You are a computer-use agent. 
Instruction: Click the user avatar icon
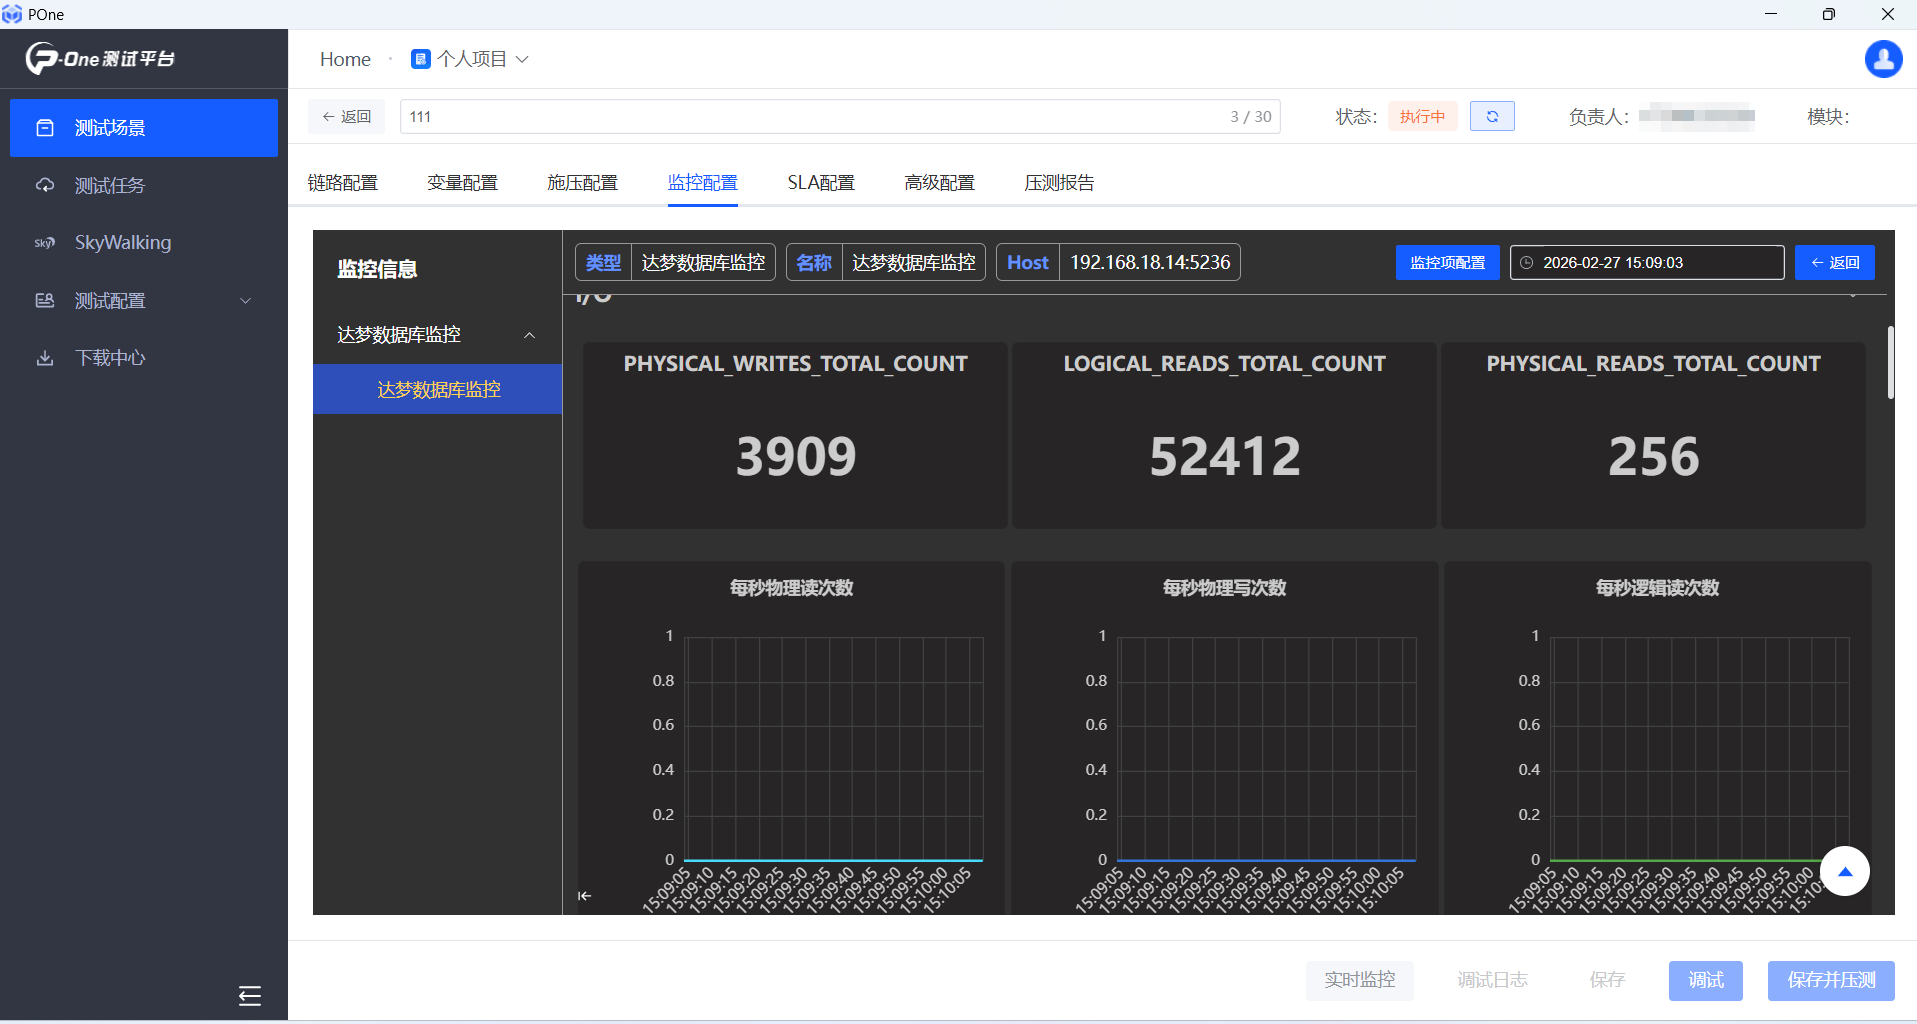(x=1883, y=59)
